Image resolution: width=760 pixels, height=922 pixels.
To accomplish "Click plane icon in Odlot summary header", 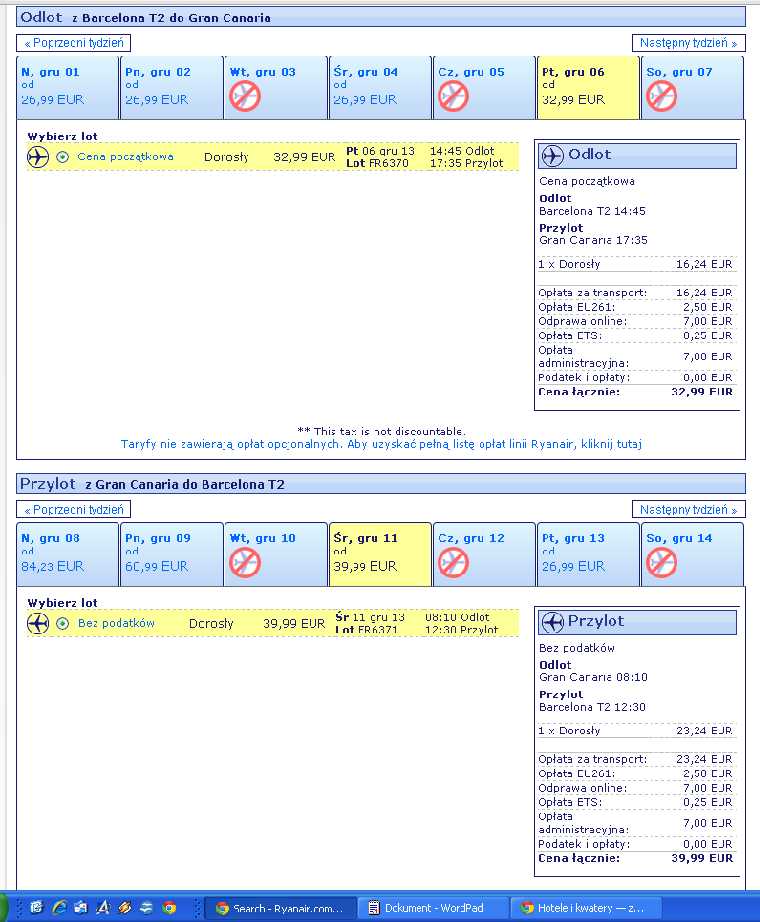I will tap(552, 156).
